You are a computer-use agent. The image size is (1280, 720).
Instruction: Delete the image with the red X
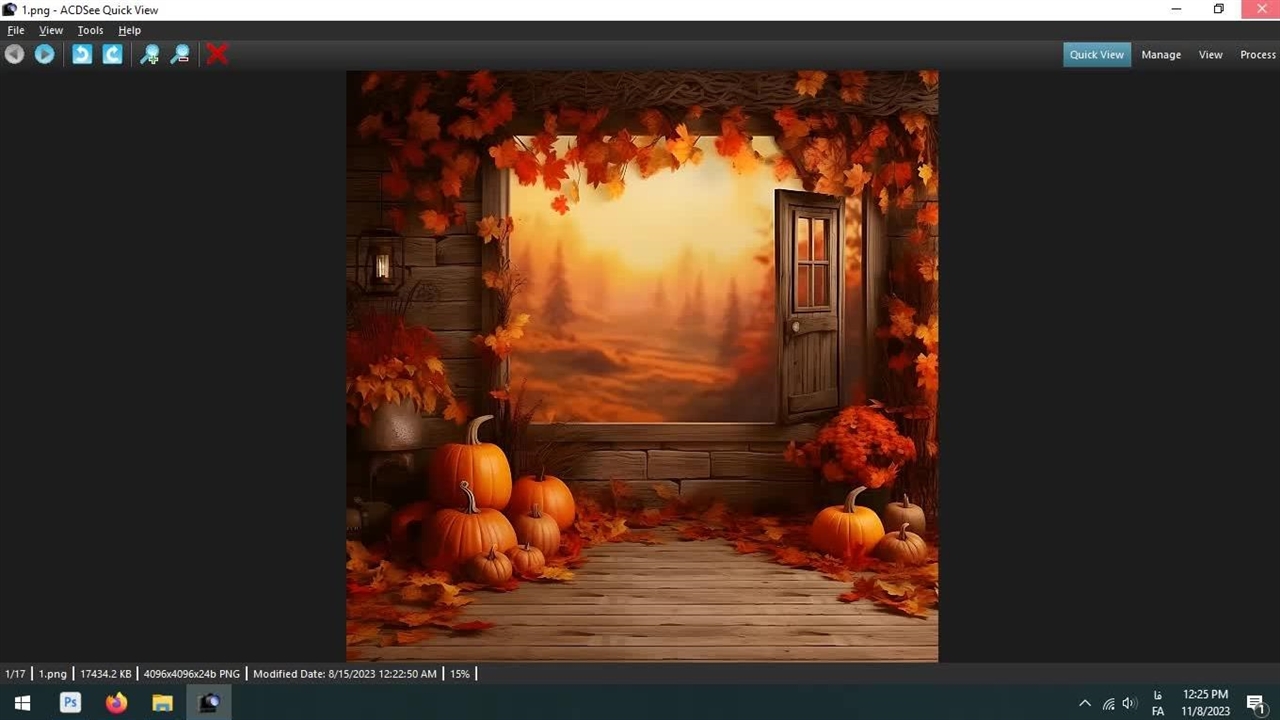pyautogui.click(x=217, y=54)
